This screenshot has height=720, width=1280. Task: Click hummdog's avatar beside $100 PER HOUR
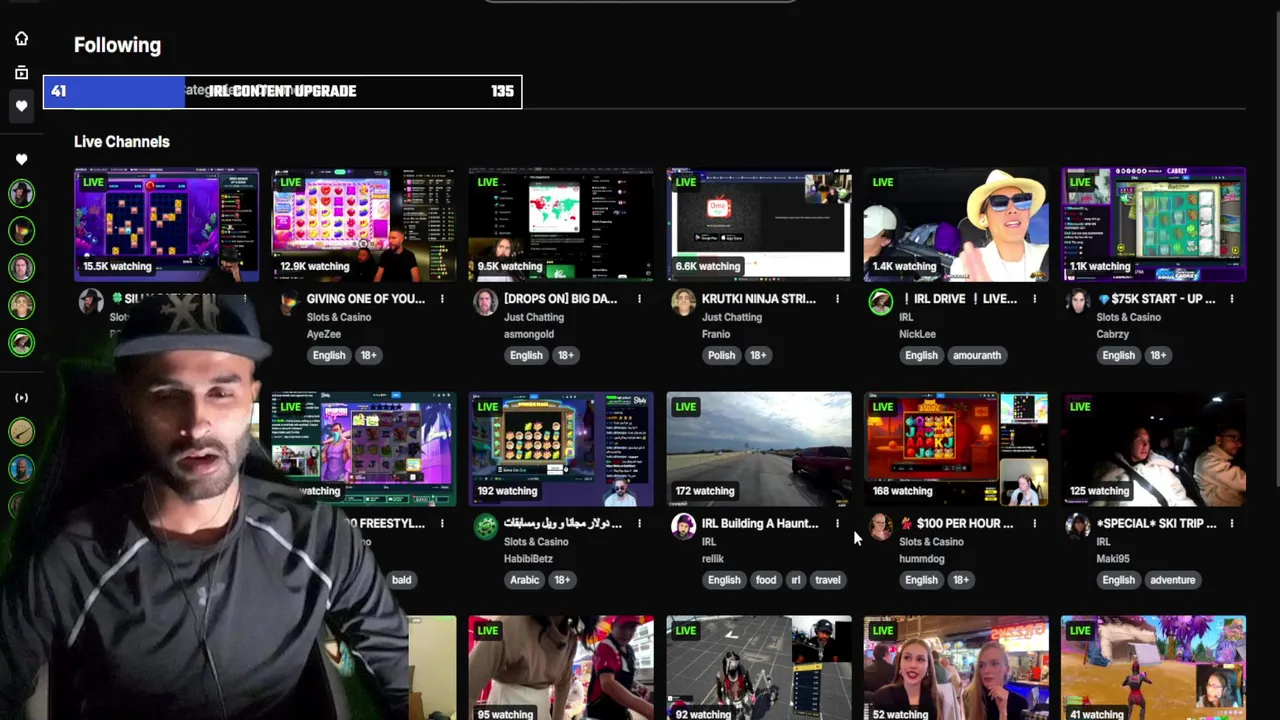880,526
